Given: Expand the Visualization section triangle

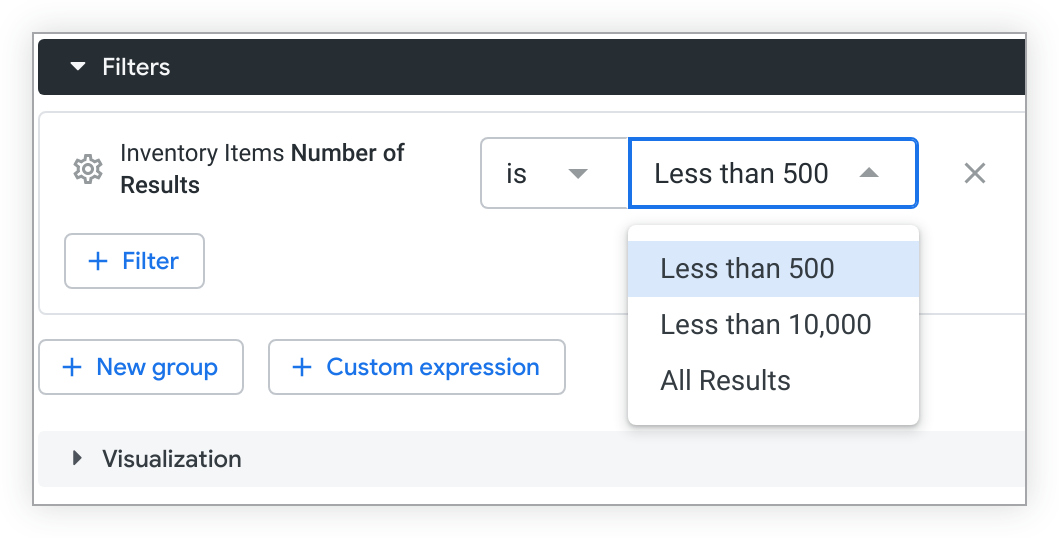Looking at the screenshot, I should pos(77,459).
